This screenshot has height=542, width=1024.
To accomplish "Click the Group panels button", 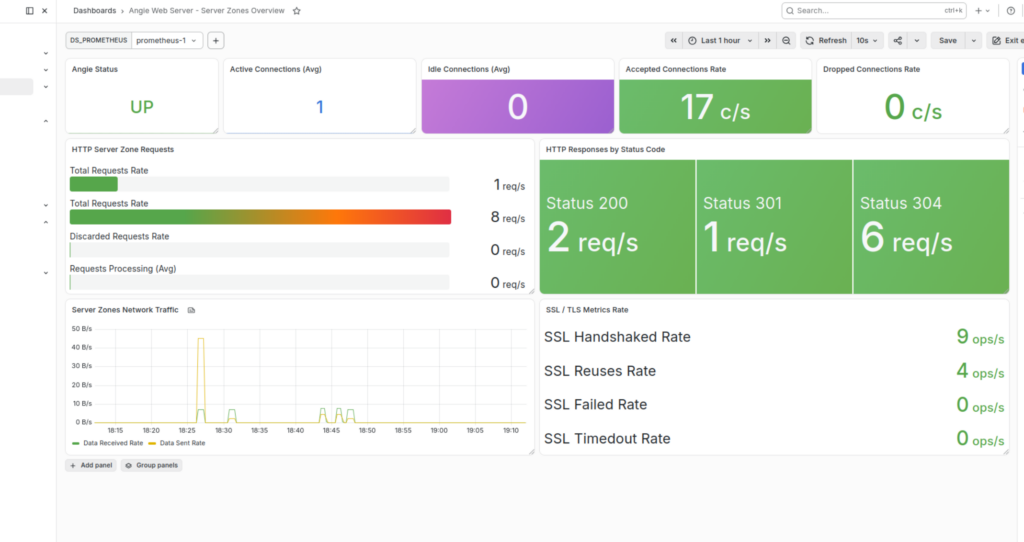I will (152, 466).
